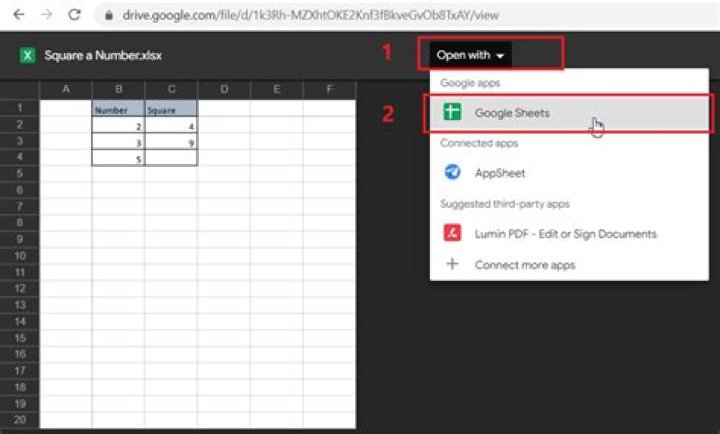Click the blue AppSheet icon
The height and width of the screenshot is (434, 720).
pos(452,172)
